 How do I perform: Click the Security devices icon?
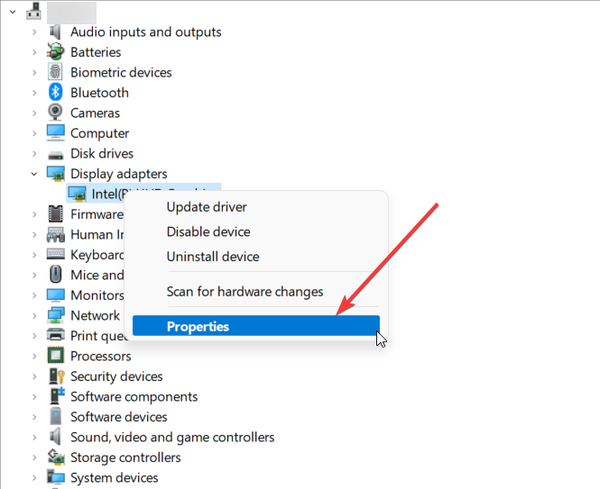click(x=57, y=376)
